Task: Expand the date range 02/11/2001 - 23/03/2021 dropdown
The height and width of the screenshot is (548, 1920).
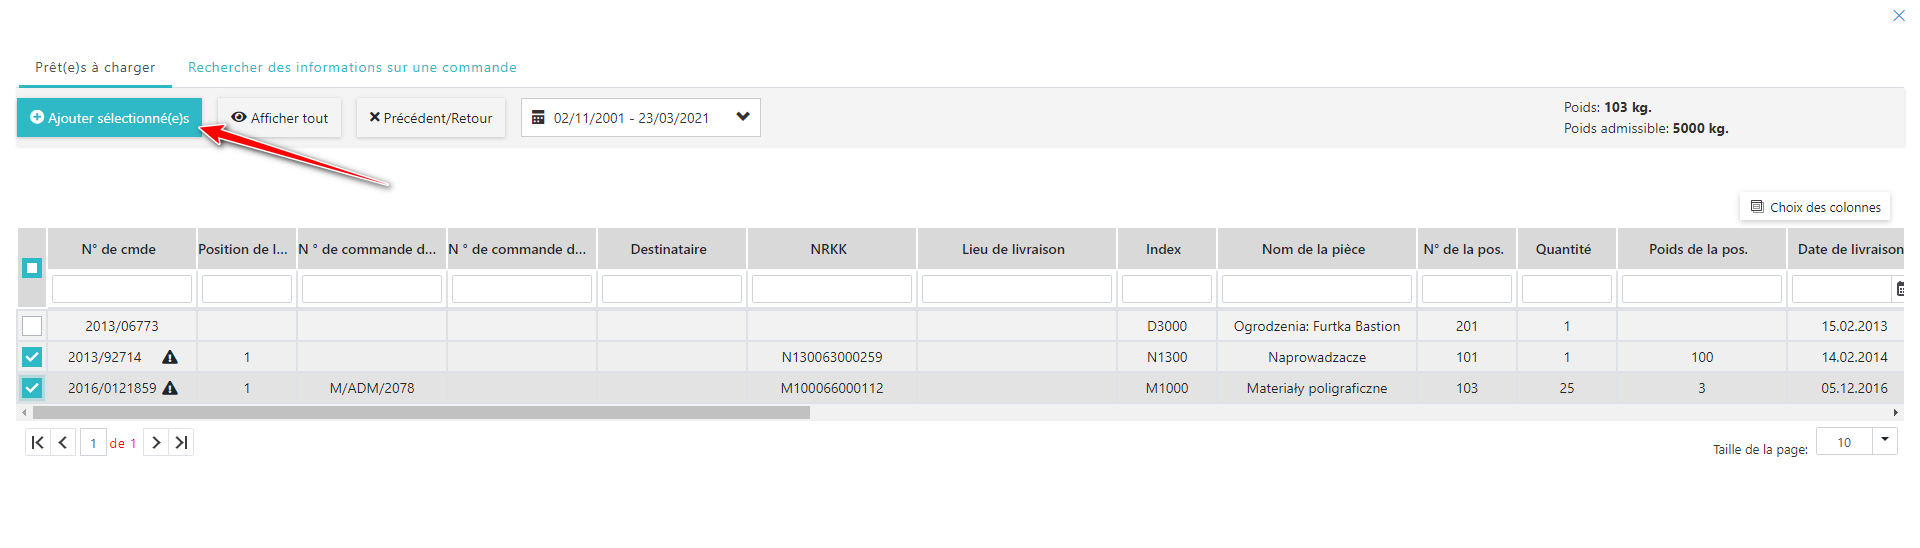Action: [x=742, y=117]
